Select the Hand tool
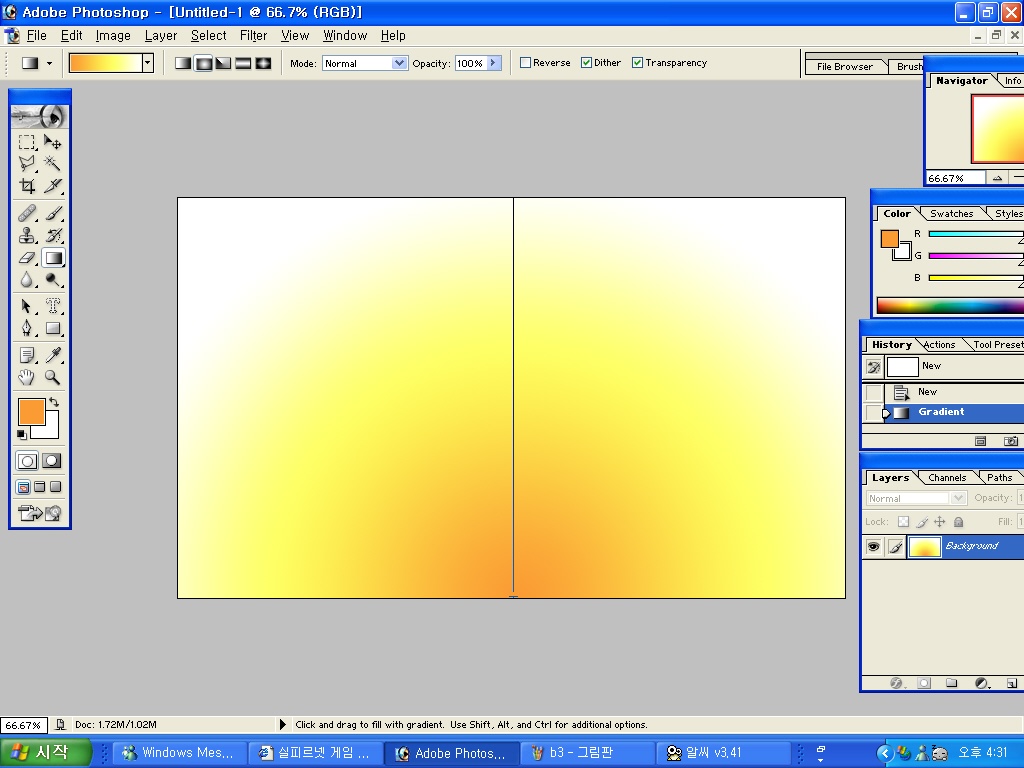Screen dimensions: 1024x768 click(27, 377)
